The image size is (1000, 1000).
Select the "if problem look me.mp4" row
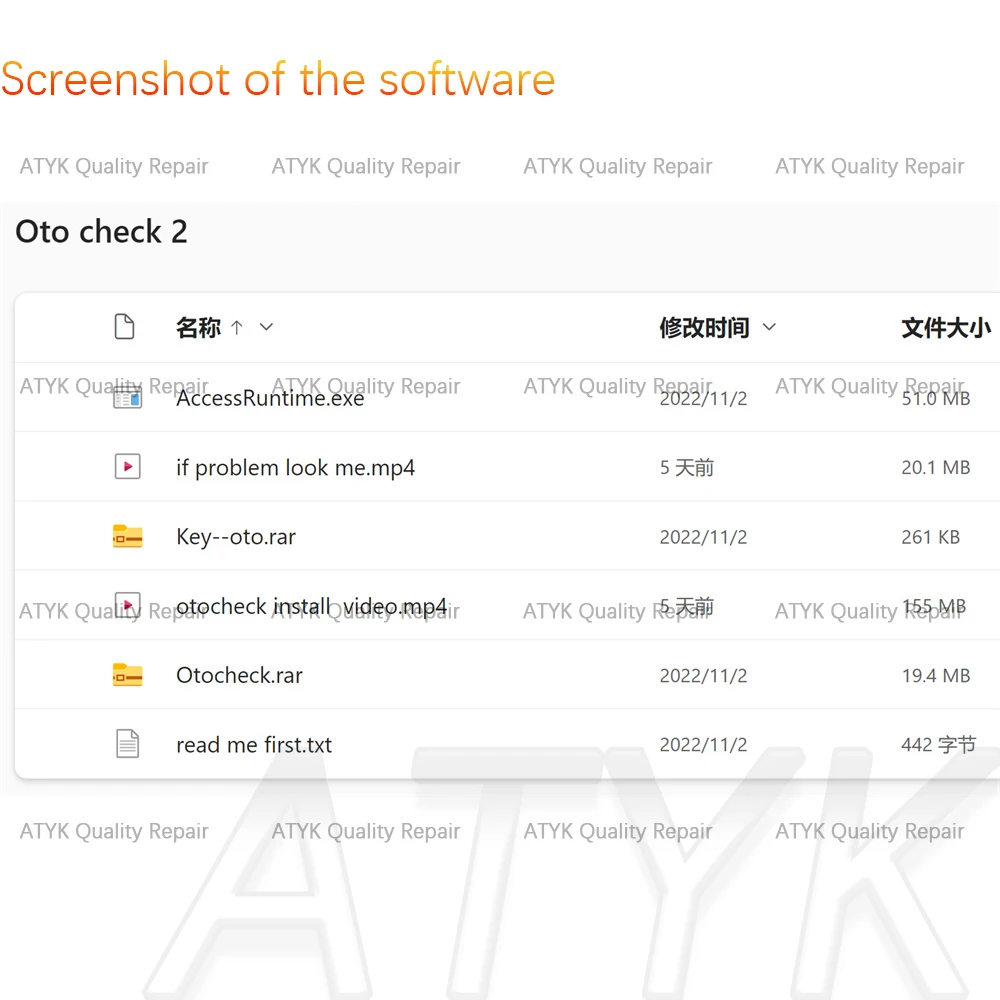coord(296,466)
